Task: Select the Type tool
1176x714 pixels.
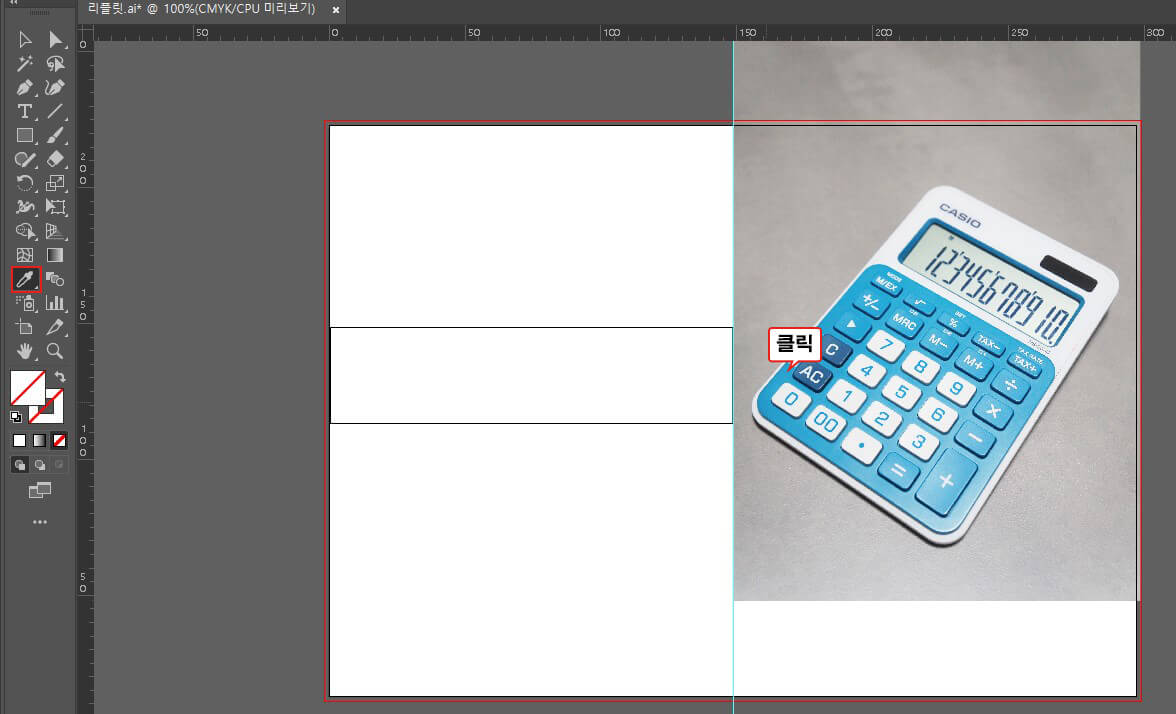Action: click(25, 111)
